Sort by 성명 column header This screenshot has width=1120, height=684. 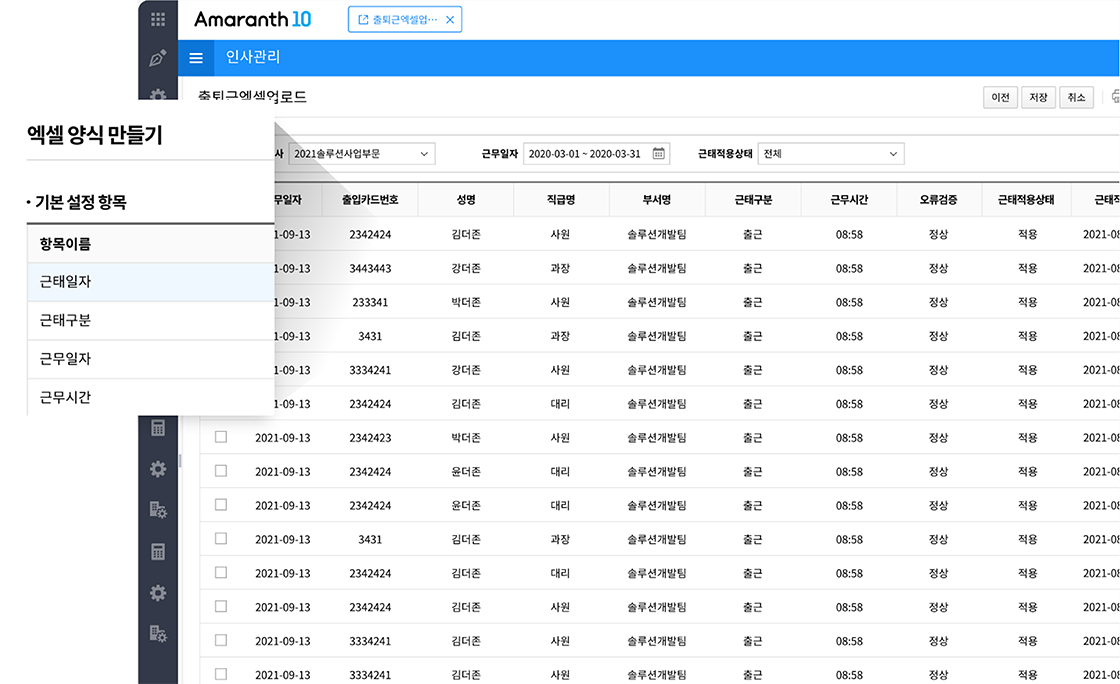point(466,200)
